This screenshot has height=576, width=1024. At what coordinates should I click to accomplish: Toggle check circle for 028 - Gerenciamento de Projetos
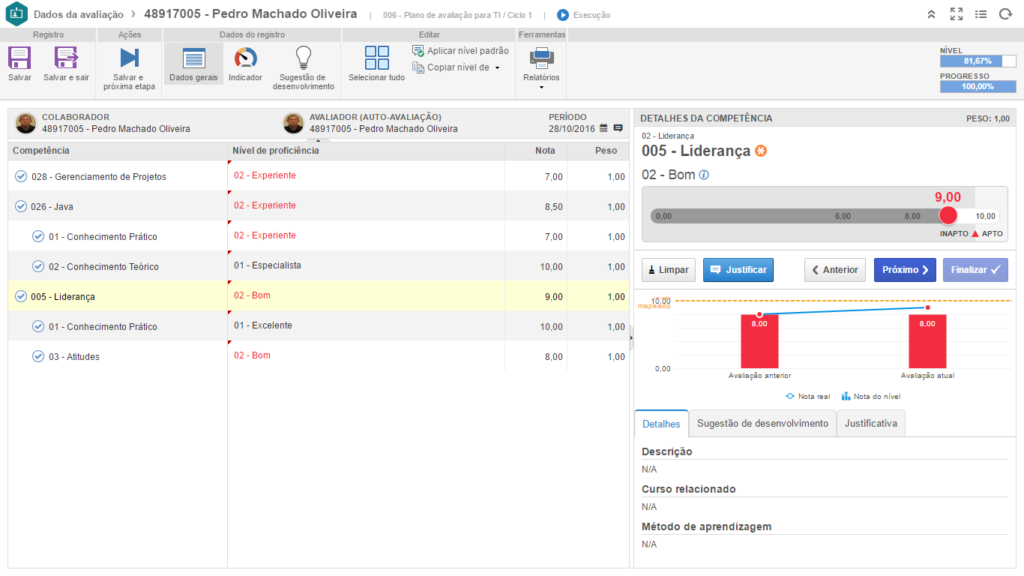pyautogui.click(x=21, y=176)
